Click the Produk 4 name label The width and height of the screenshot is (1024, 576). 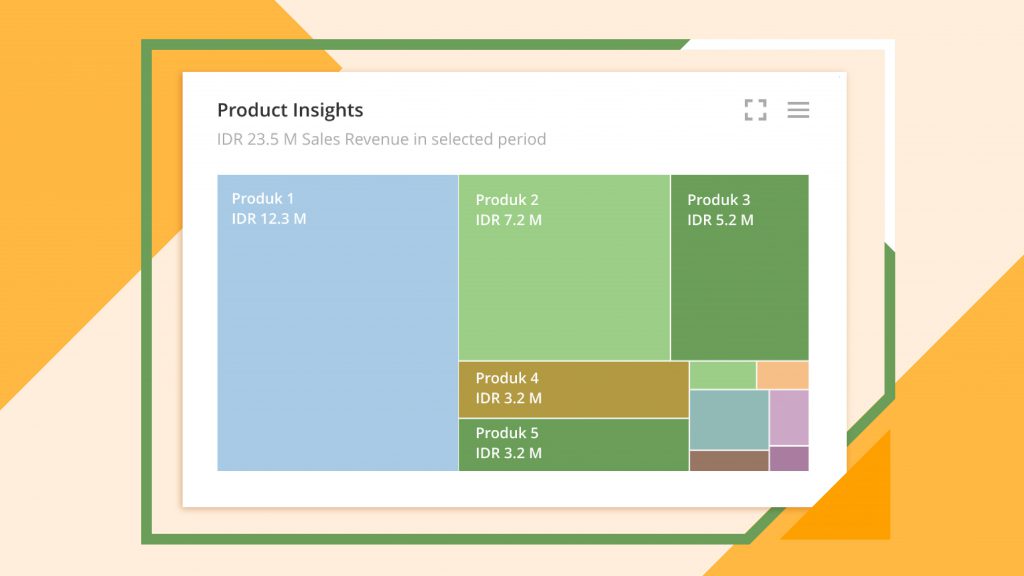point(506,378)
